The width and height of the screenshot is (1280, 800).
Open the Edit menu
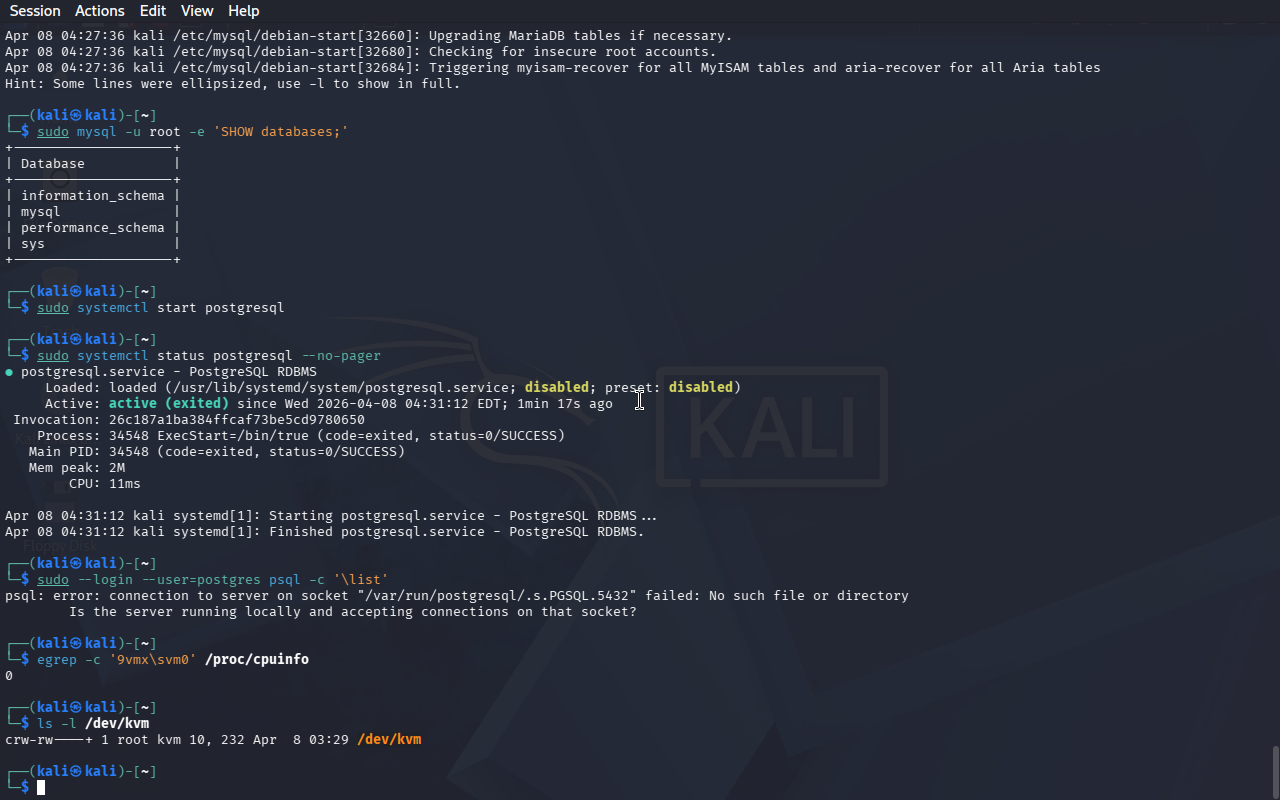point(153,11)
